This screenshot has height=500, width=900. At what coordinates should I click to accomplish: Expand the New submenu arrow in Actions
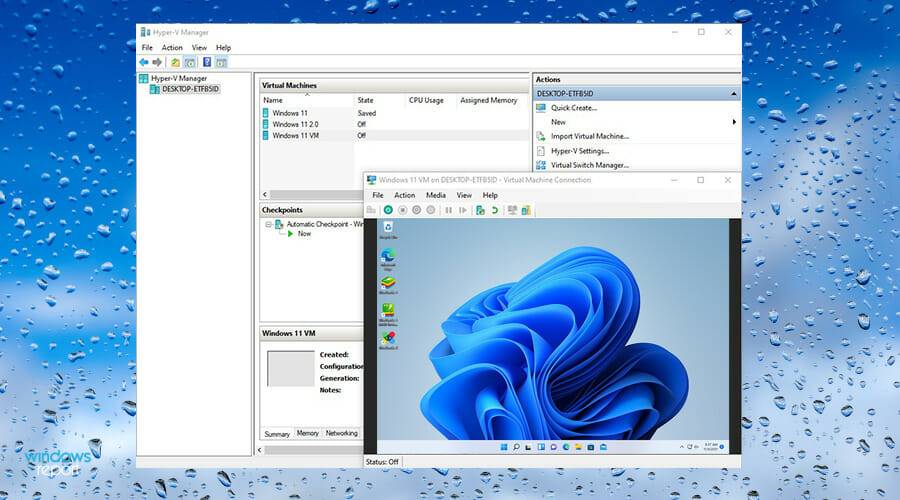(x=734, y=122)
